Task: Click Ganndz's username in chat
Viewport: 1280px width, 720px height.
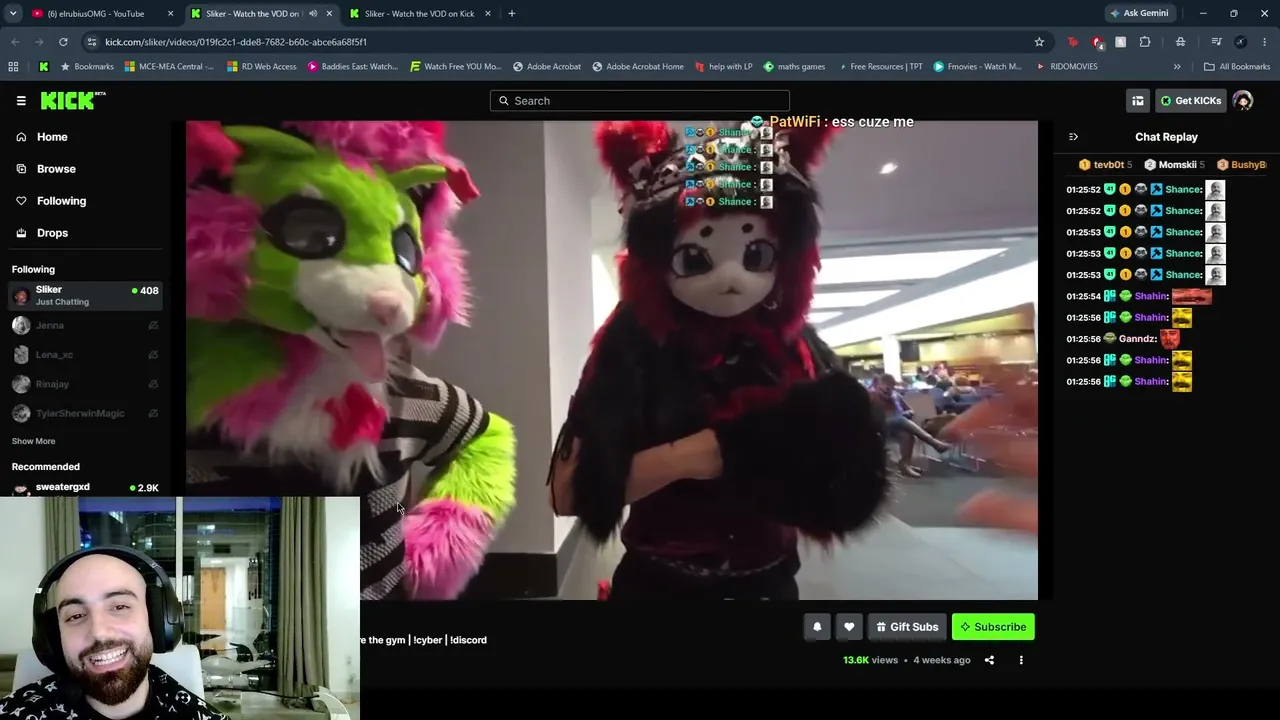Action: [1138, 339]
